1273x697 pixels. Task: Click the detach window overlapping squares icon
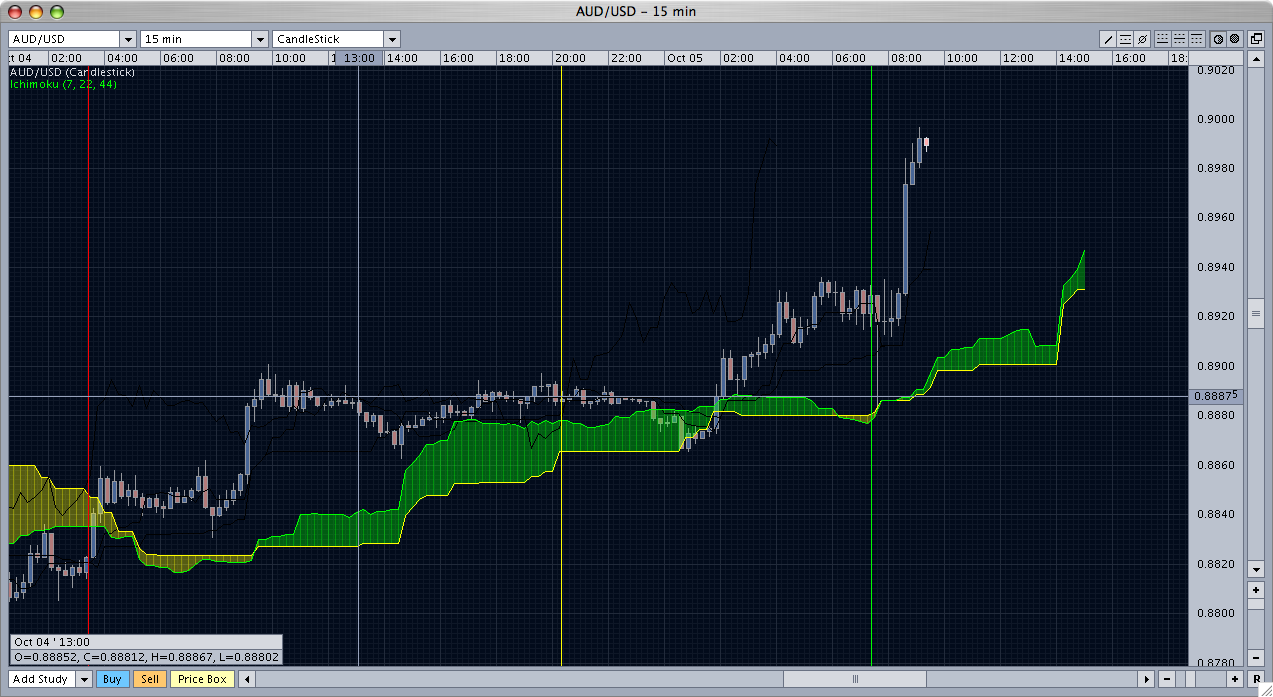pos(1256,39)
